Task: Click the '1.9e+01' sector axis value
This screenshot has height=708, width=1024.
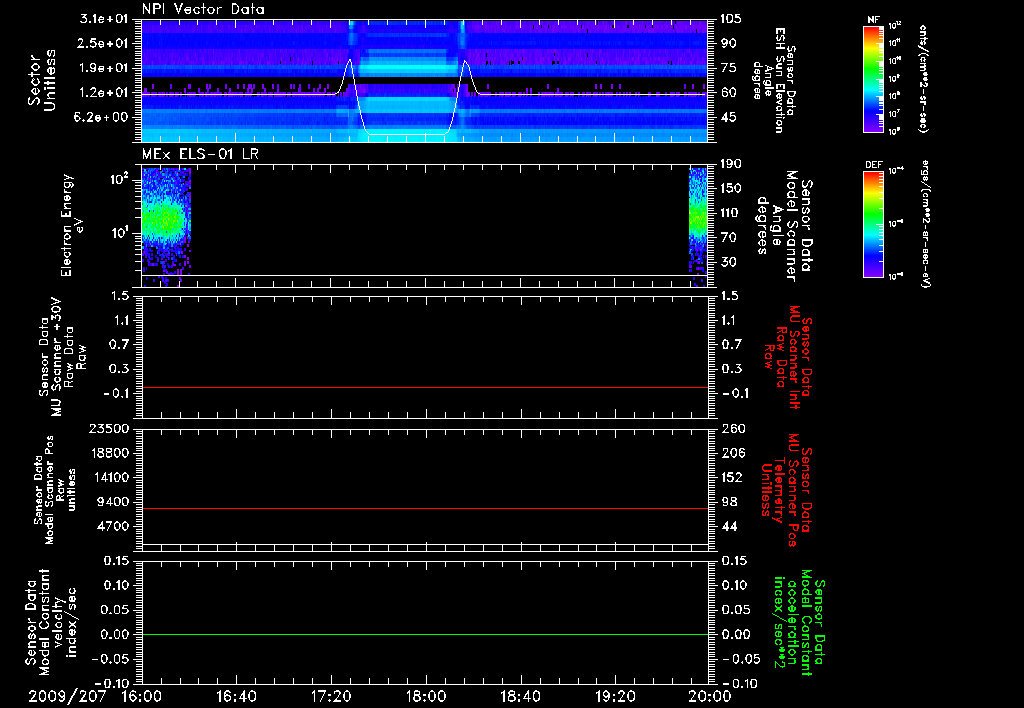Action: [104, 68]
